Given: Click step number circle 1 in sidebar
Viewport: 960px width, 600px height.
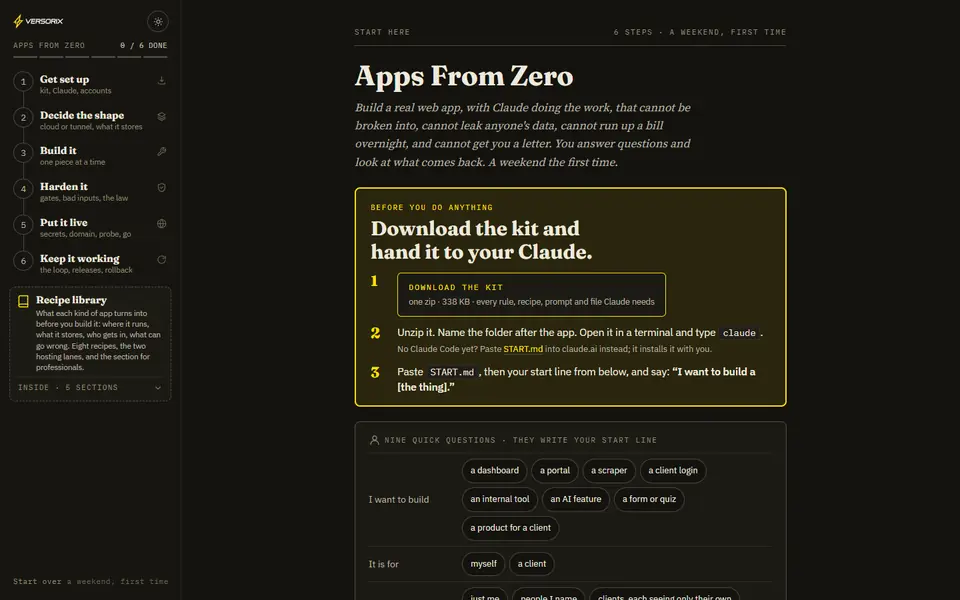Looking at the screenshot, I should pyautogui.click(x=23, y=81).
